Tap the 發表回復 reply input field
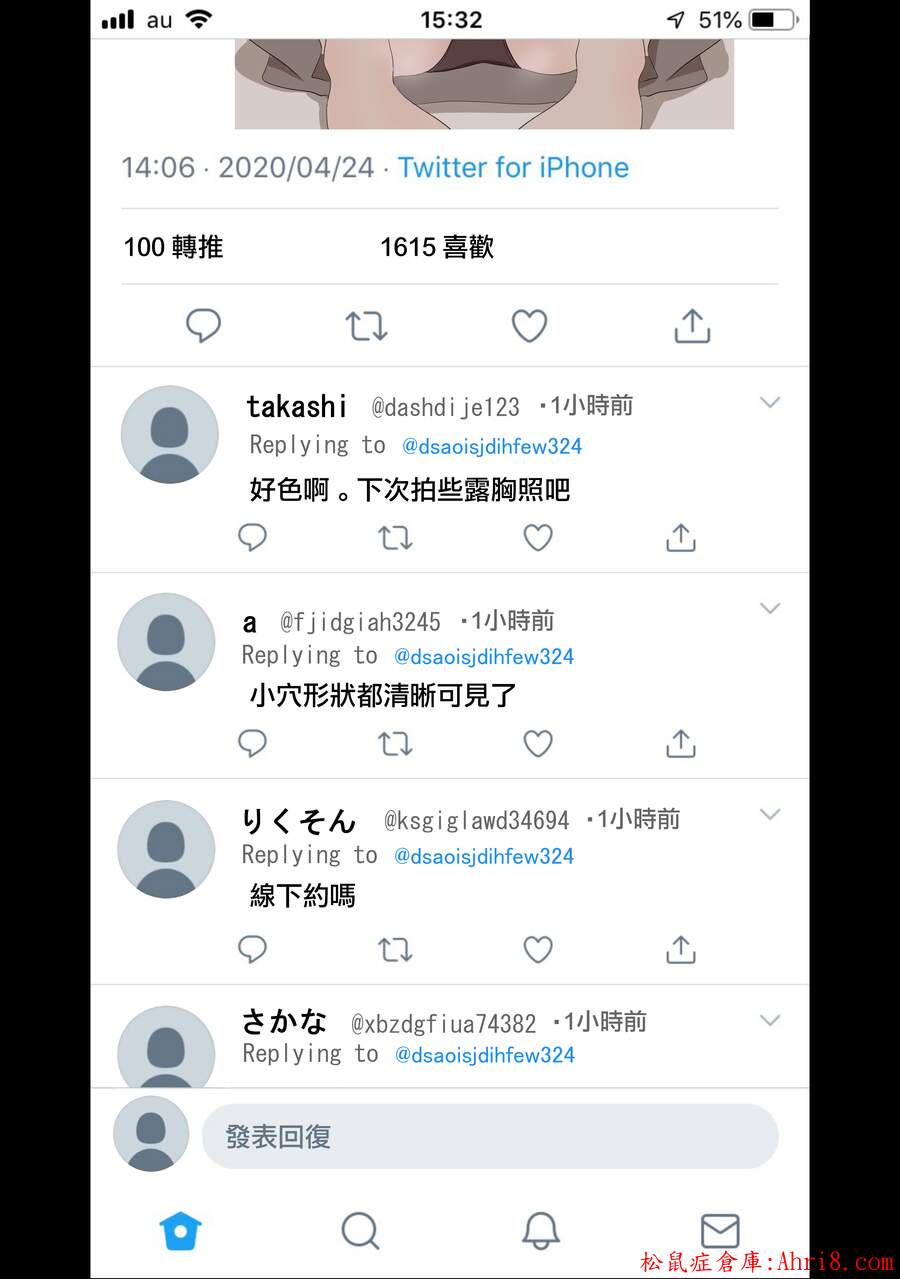 [490, 1137]
